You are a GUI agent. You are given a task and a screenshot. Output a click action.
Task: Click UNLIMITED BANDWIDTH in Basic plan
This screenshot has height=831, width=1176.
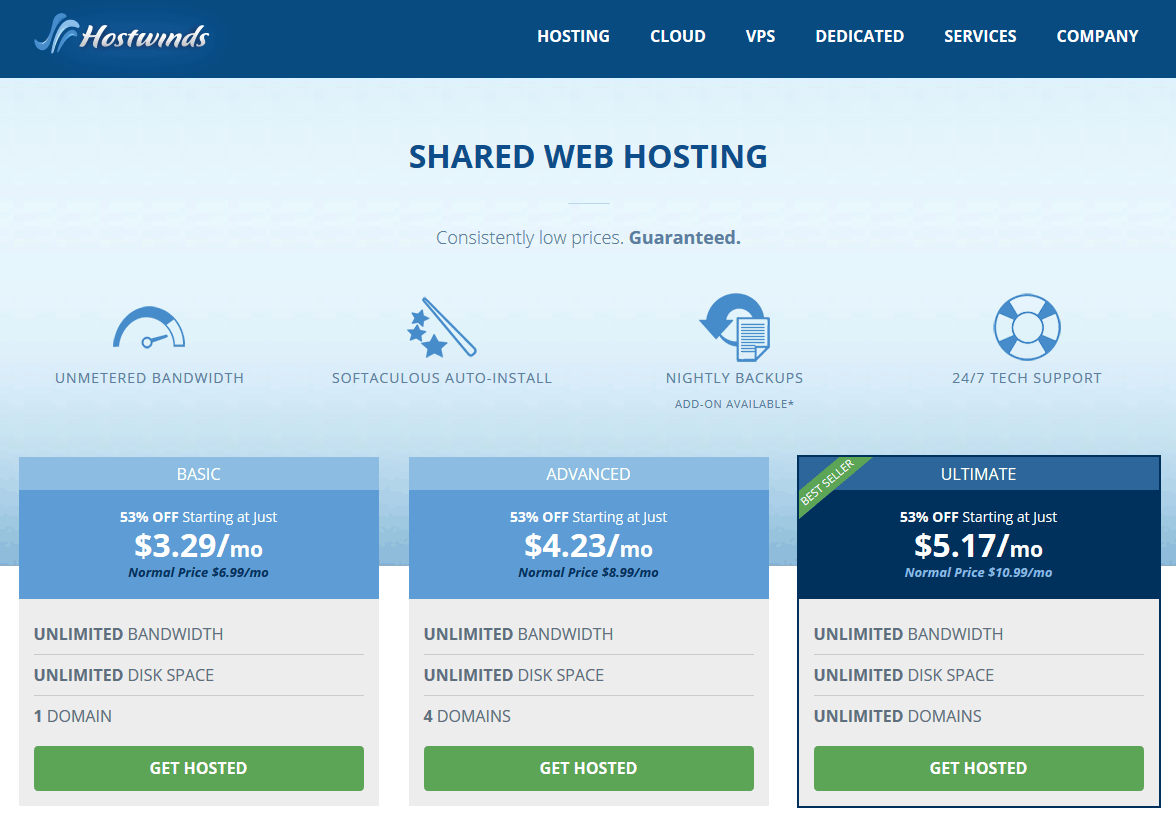[x=128, y=634]
